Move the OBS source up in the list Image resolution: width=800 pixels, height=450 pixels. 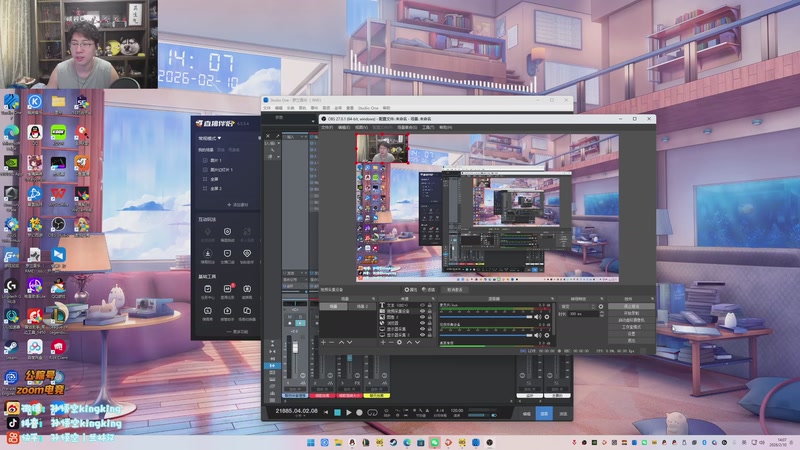409,342
